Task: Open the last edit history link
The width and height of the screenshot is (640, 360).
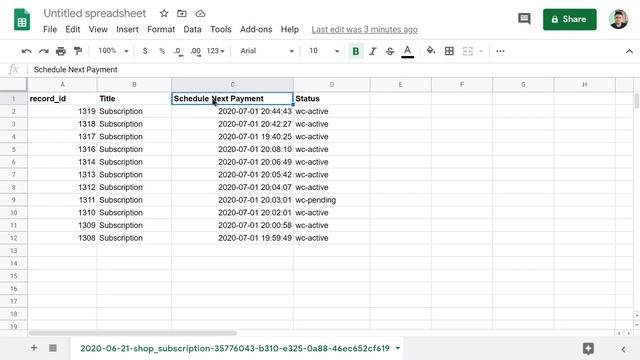Action: (364, 29)
